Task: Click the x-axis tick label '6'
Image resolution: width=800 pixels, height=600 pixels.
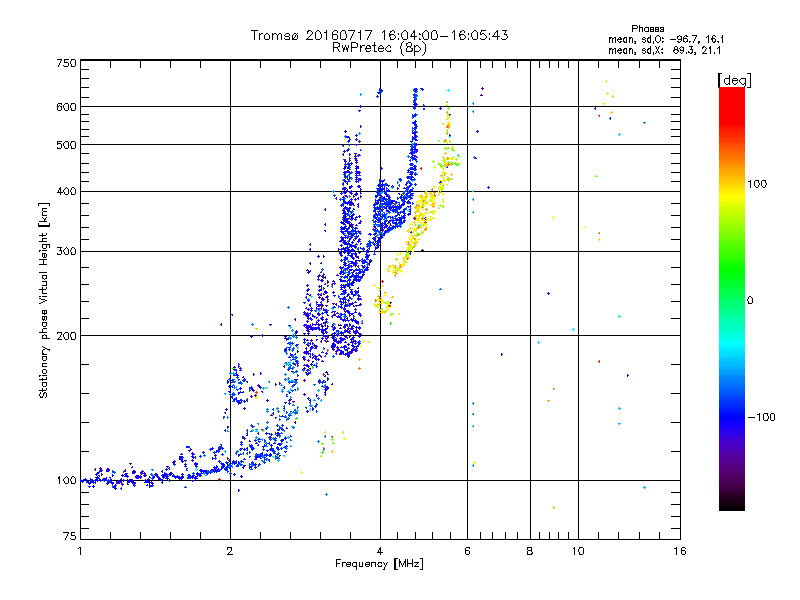Action: pos(467,551)
